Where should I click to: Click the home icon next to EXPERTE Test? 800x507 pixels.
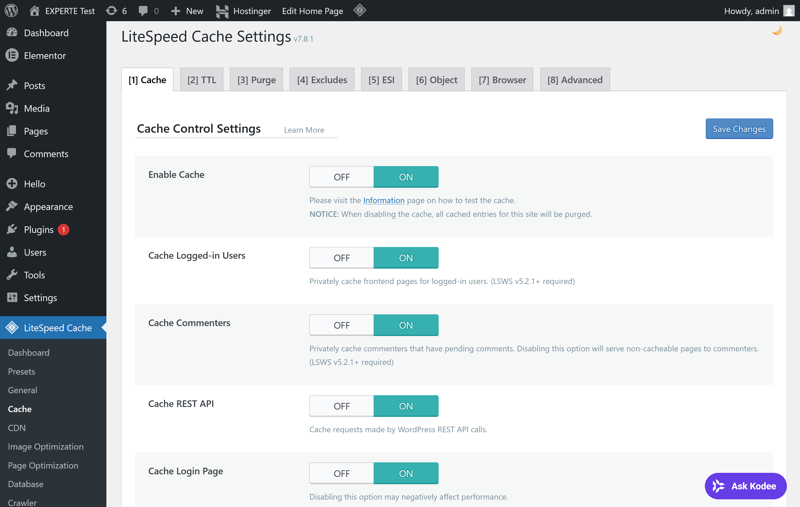(x=34, y=10)
